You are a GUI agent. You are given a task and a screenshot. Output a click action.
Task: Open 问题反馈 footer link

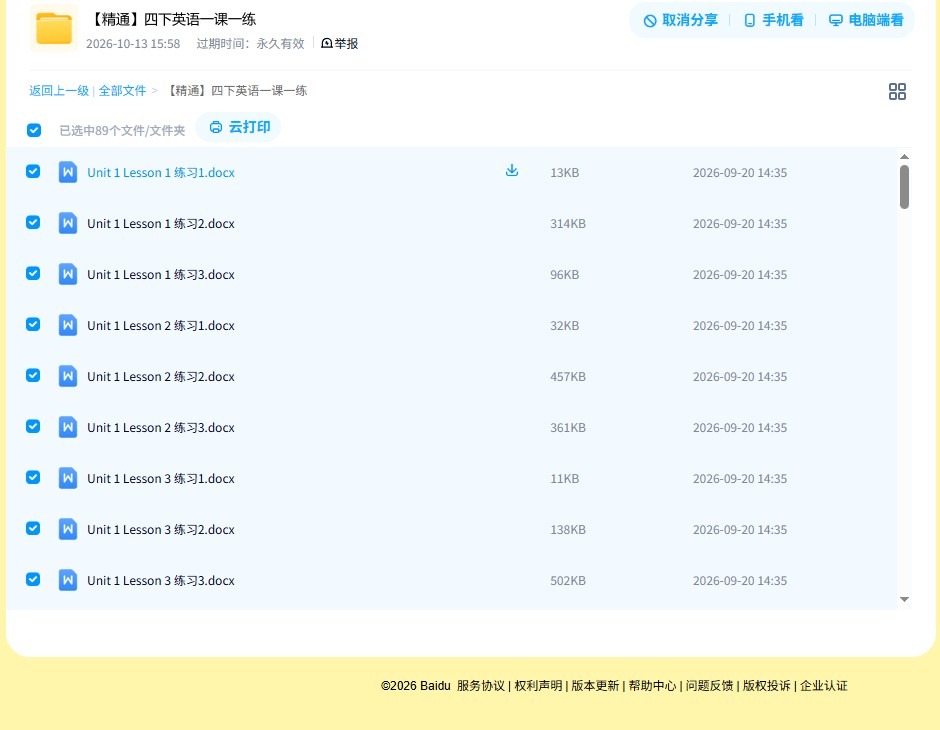709,686
